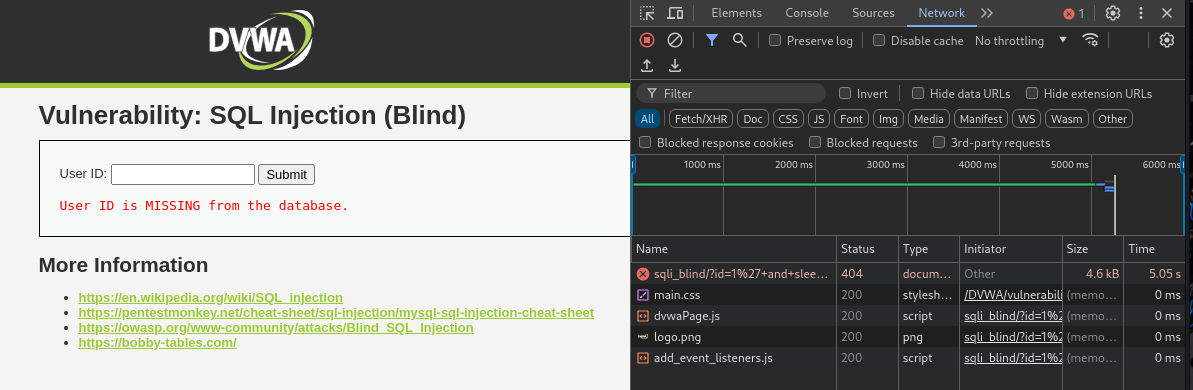Viewport: 1193px width, 390px height.
Task: Click the red error icon of sqli_blind request
Action: point(643,274)
